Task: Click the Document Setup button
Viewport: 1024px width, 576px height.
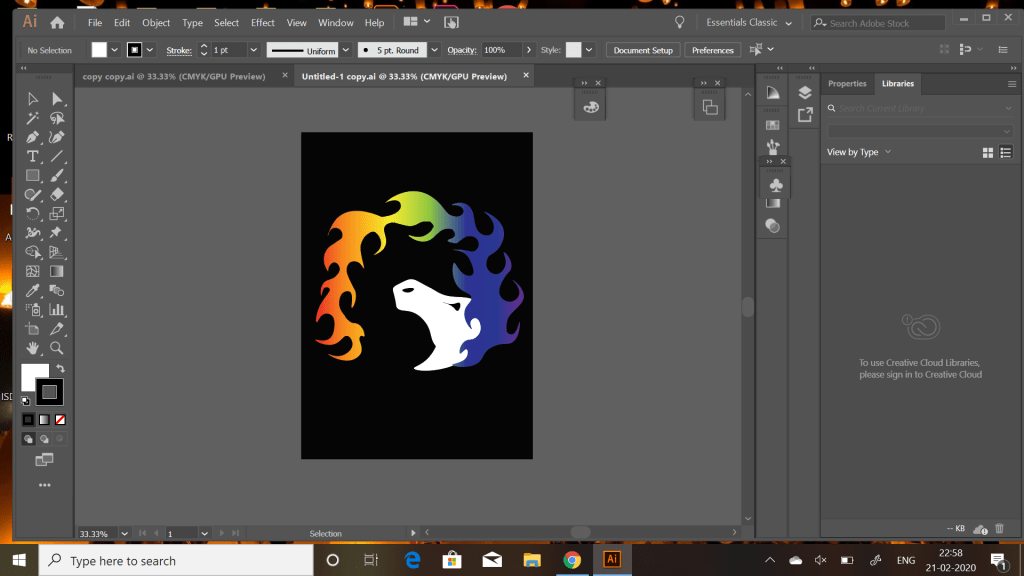Action: [x=643, y=50]
